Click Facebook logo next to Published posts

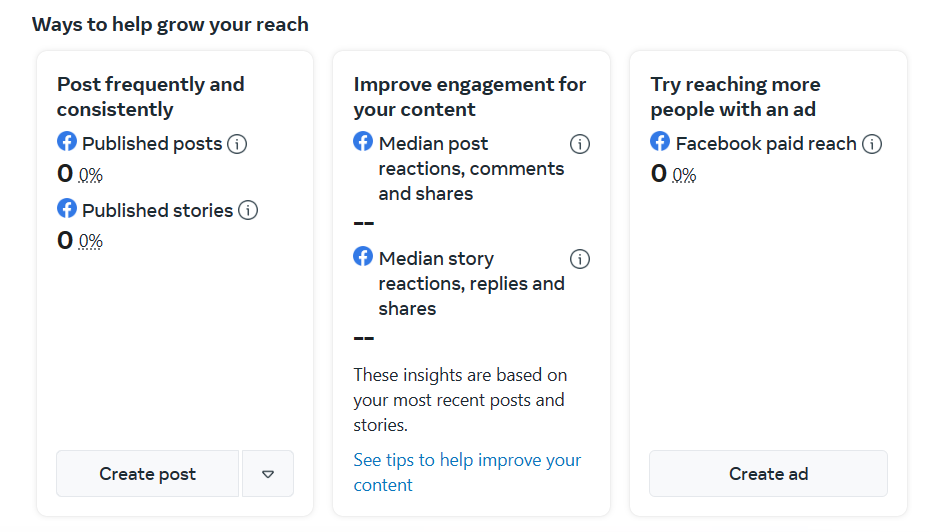pyautogui.click(x=67, y=142)
